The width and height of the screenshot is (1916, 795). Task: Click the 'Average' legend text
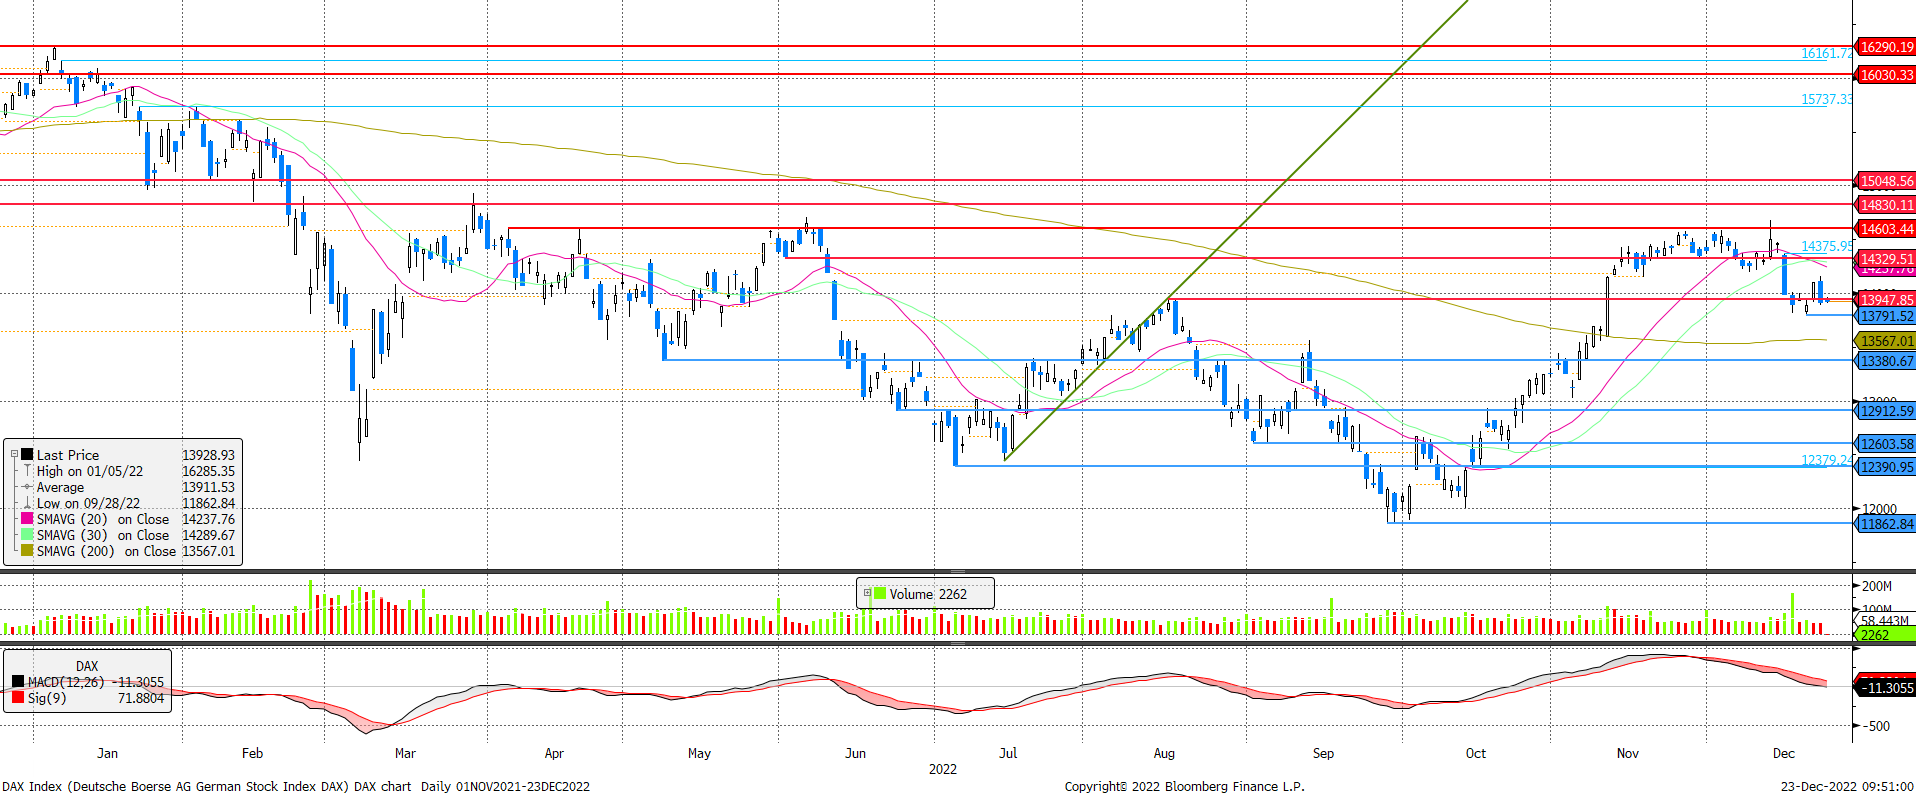click(60, 486)
